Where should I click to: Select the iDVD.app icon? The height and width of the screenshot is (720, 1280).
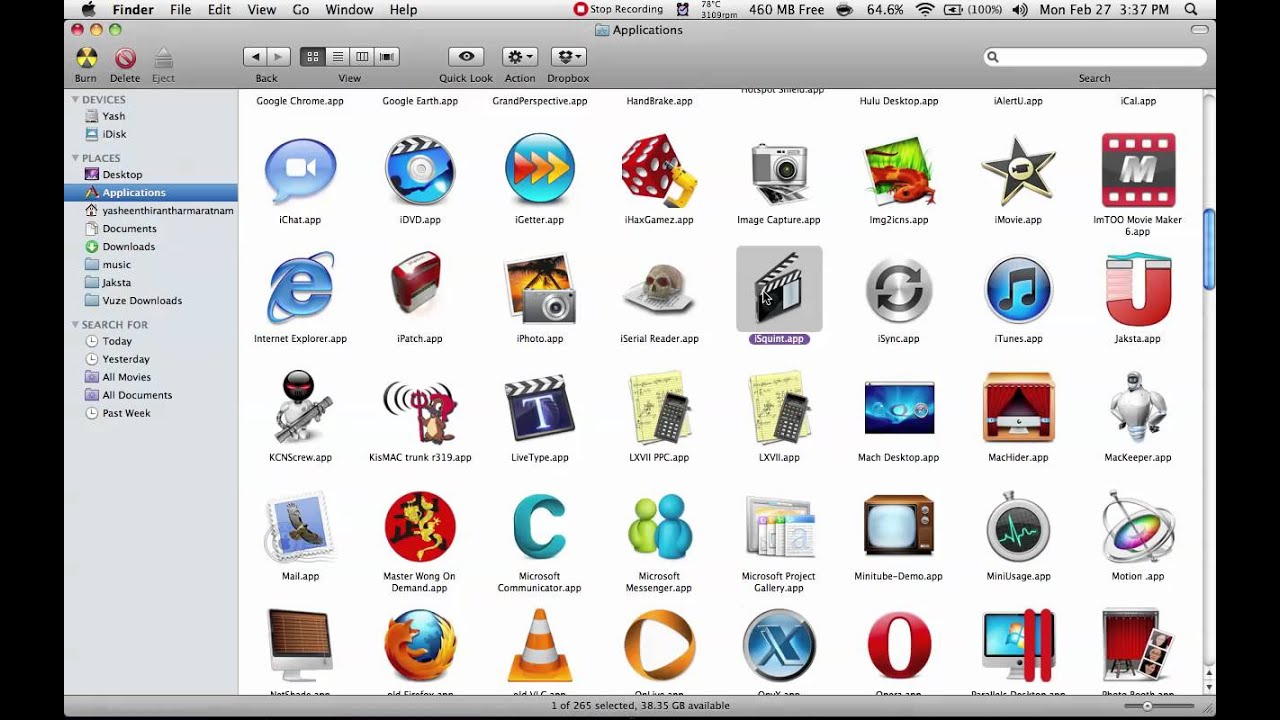click(420, 171)
